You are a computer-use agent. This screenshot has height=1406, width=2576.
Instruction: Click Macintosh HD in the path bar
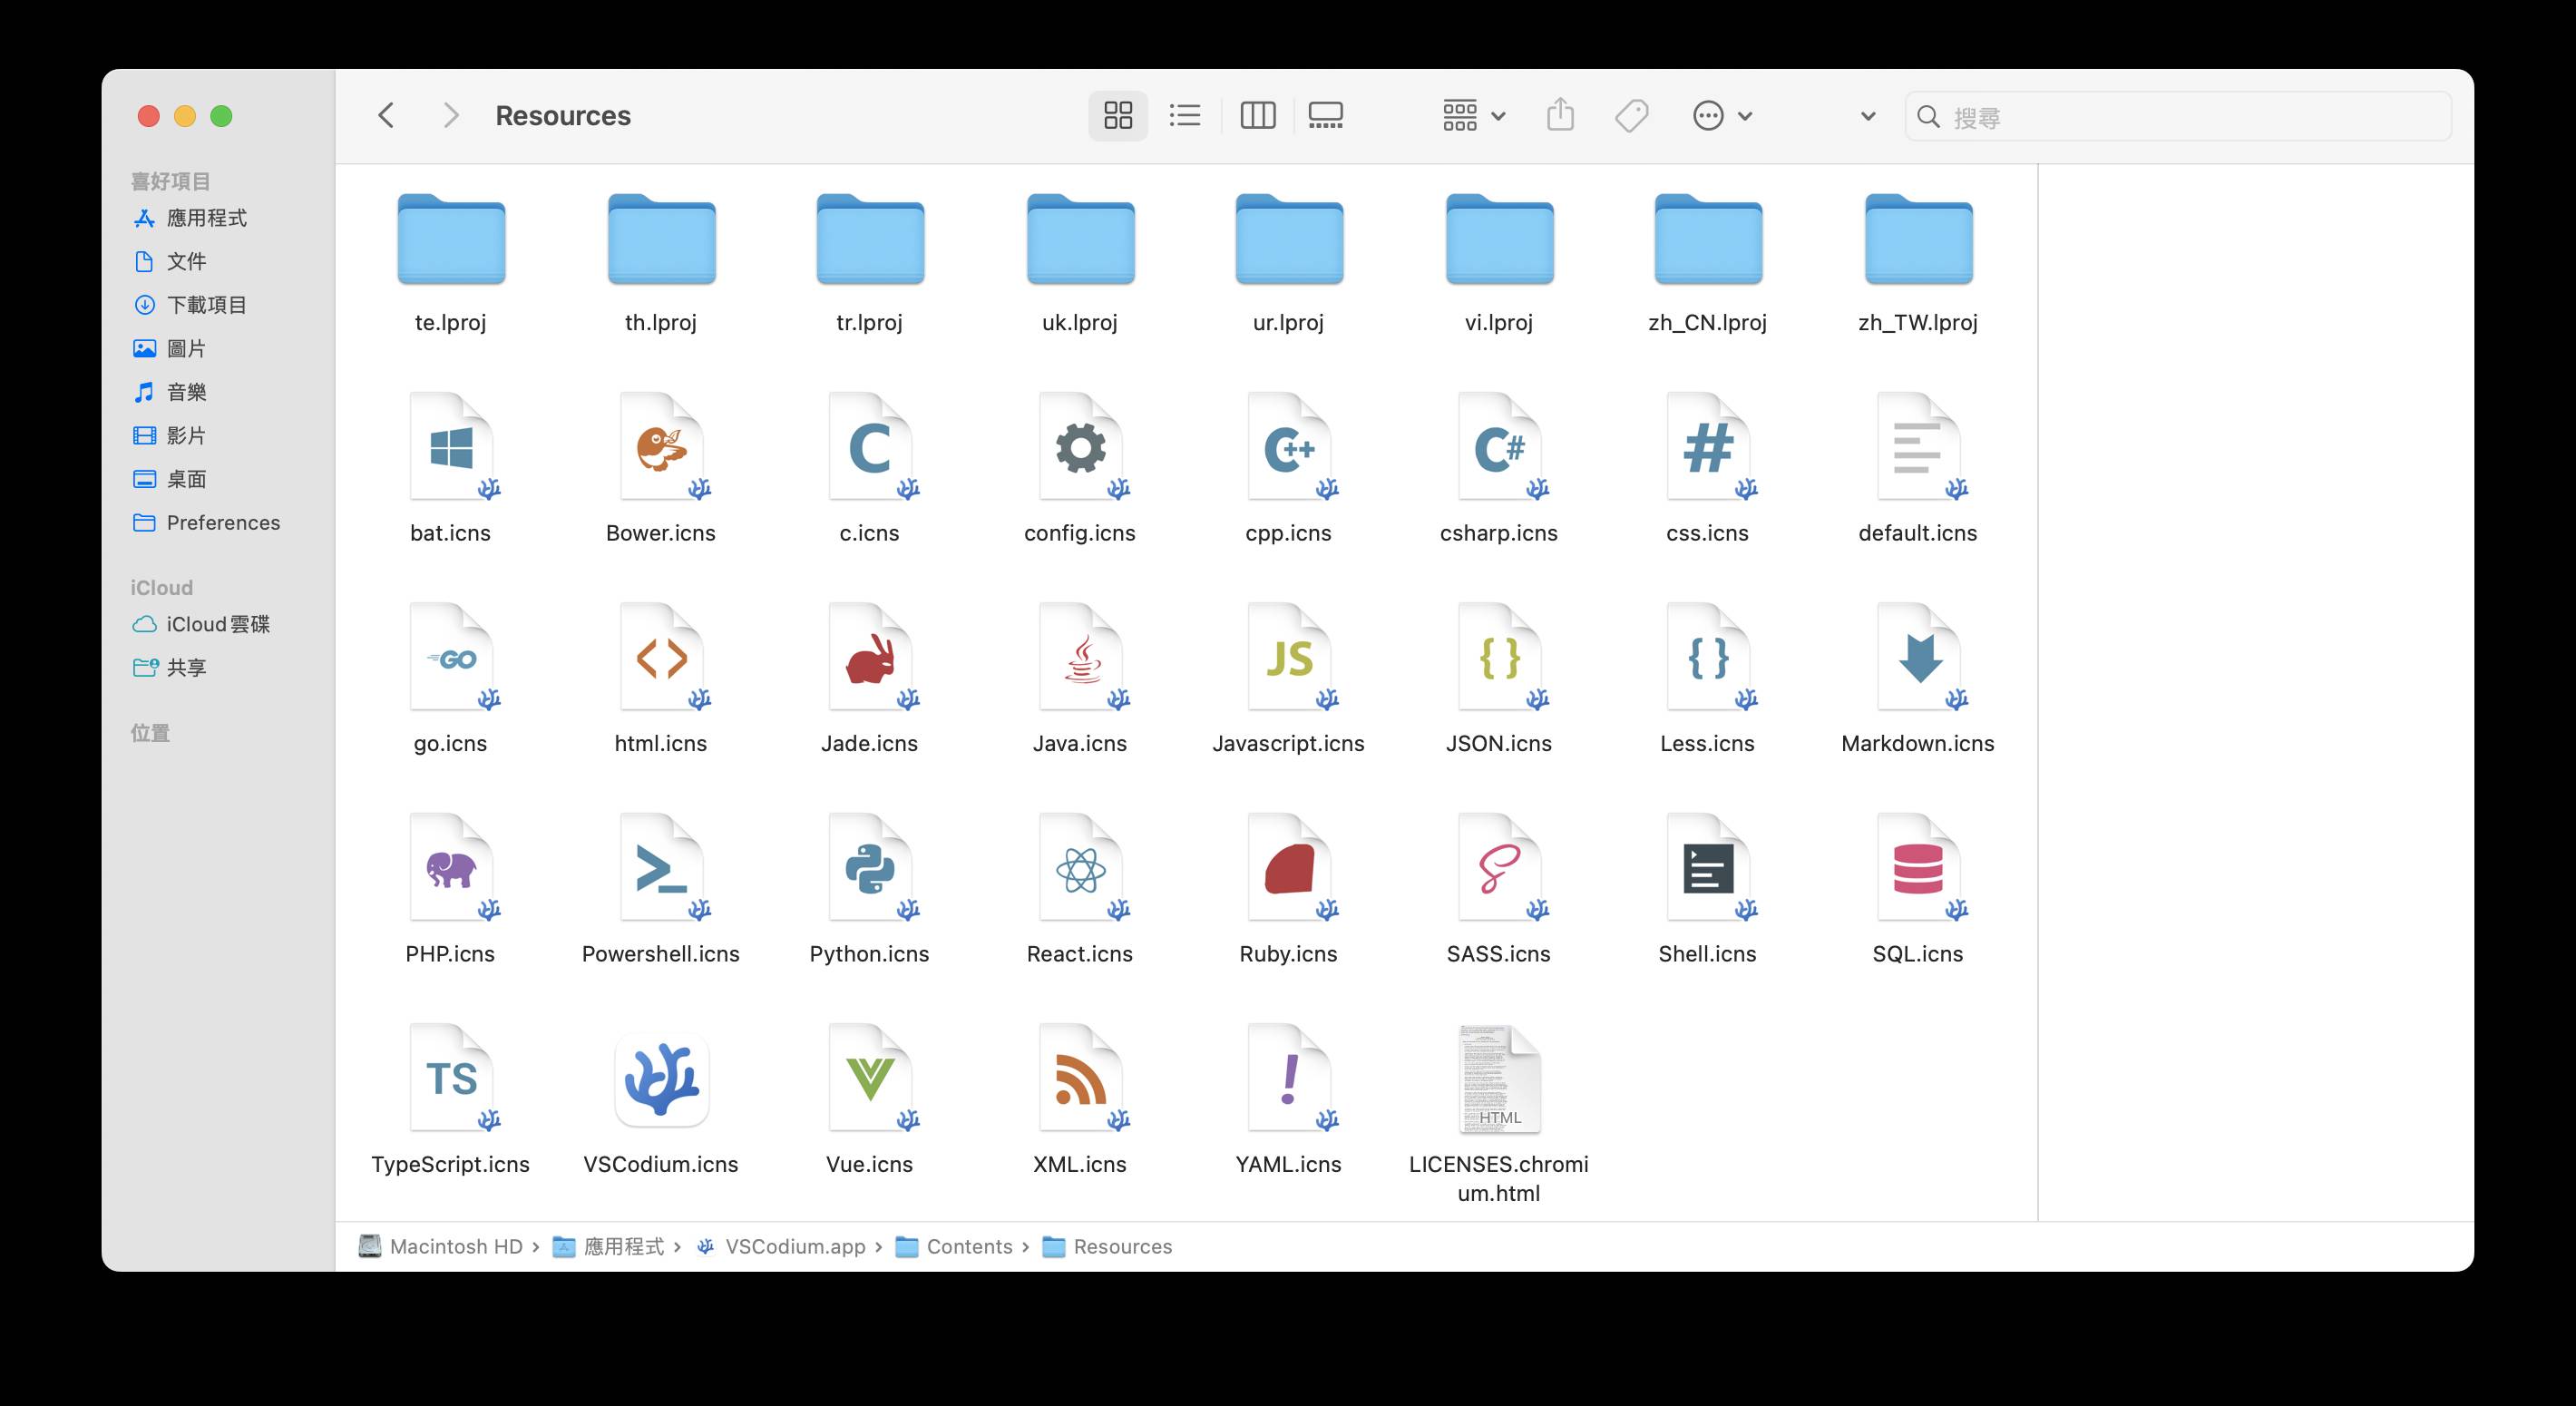[x=441, y=1246]
